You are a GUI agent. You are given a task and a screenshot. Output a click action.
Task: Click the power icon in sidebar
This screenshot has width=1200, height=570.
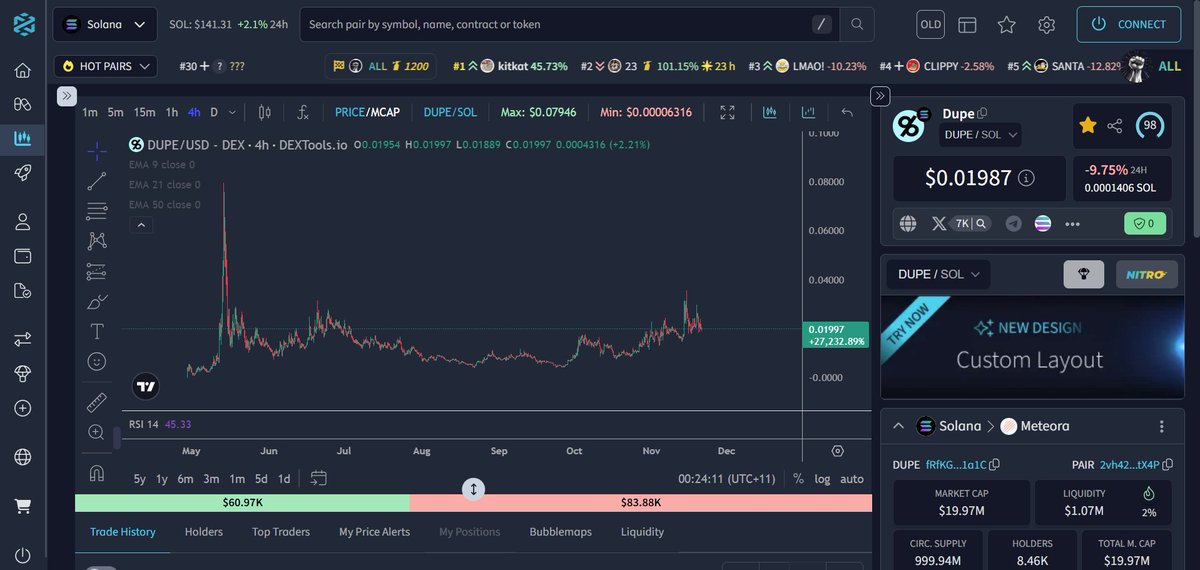tap(22, 555)
